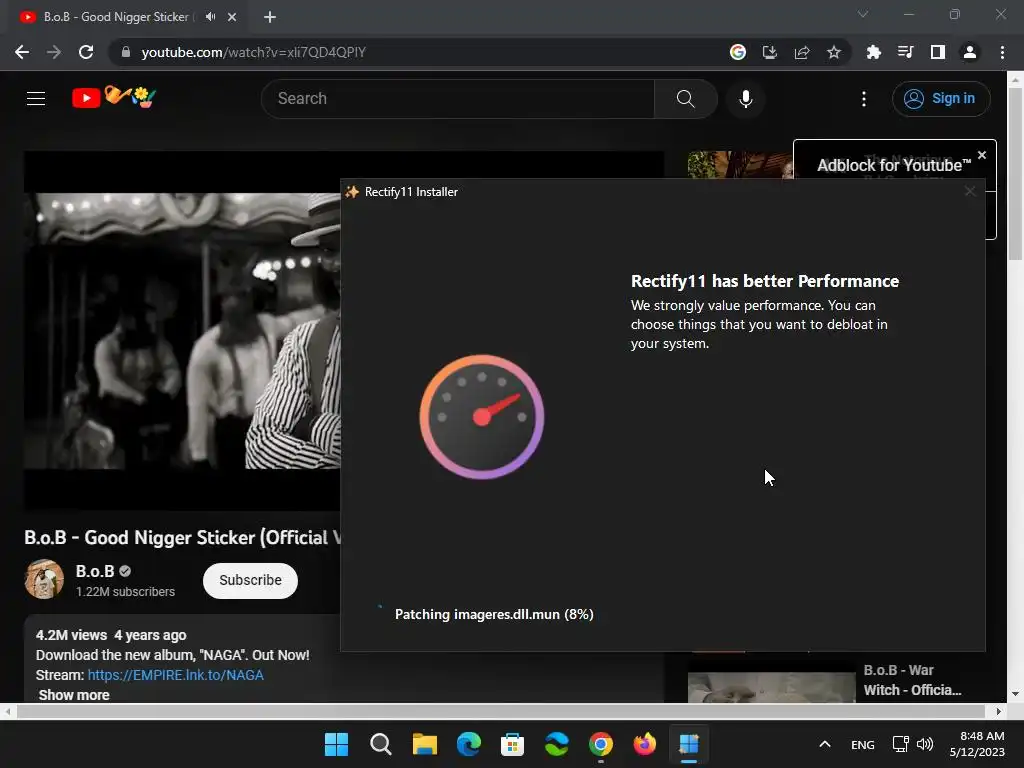Open Windows taskbar Search
1024x768 pixels.
point(381,744)
